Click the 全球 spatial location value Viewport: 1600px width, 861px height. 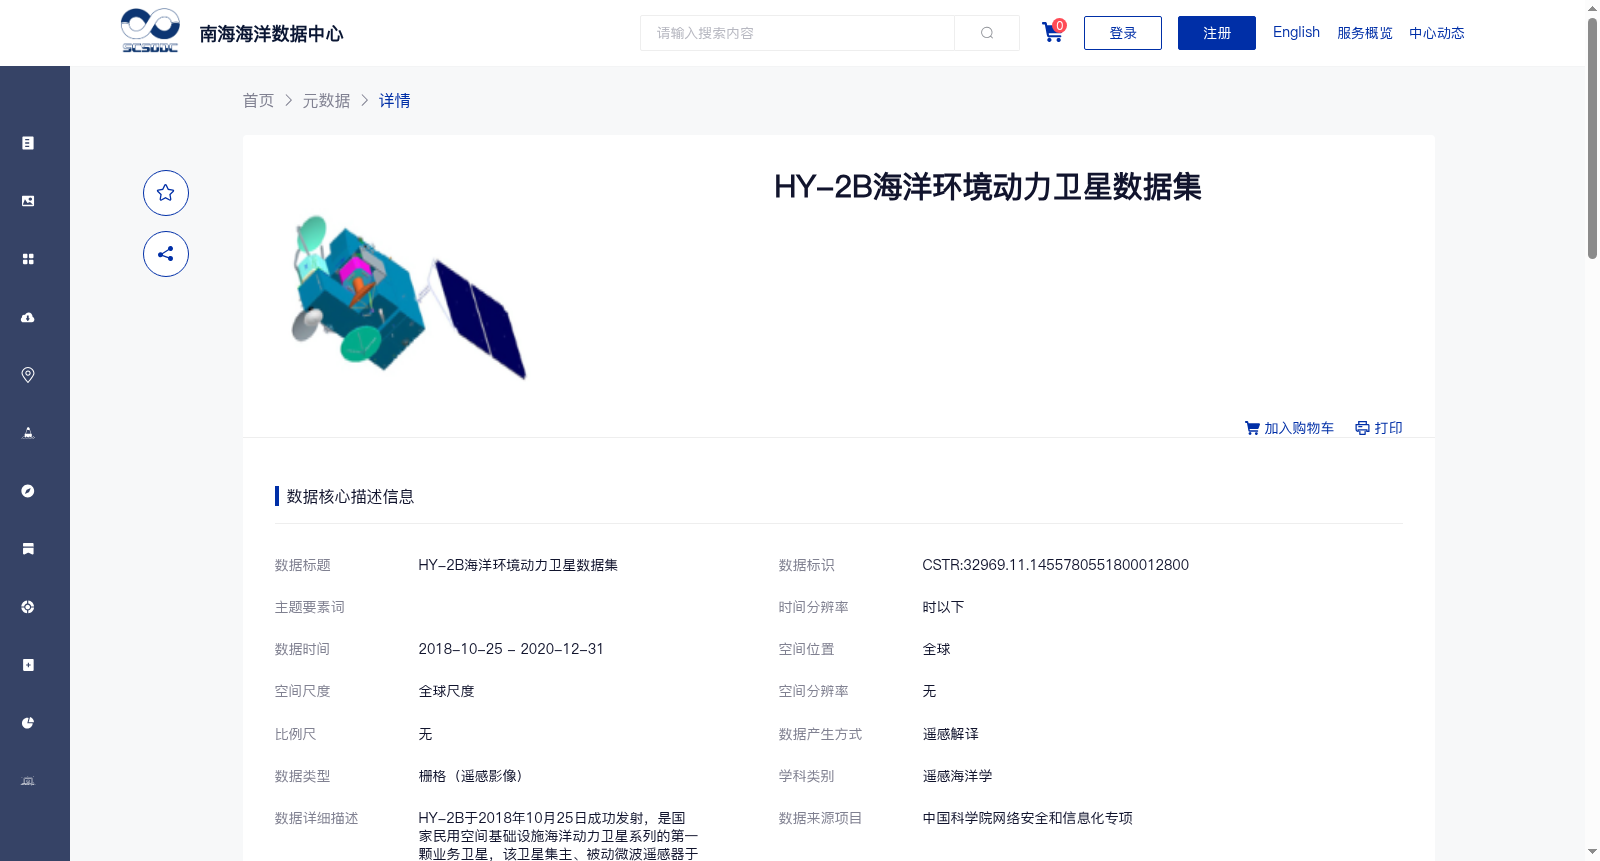tap(936, 649)
